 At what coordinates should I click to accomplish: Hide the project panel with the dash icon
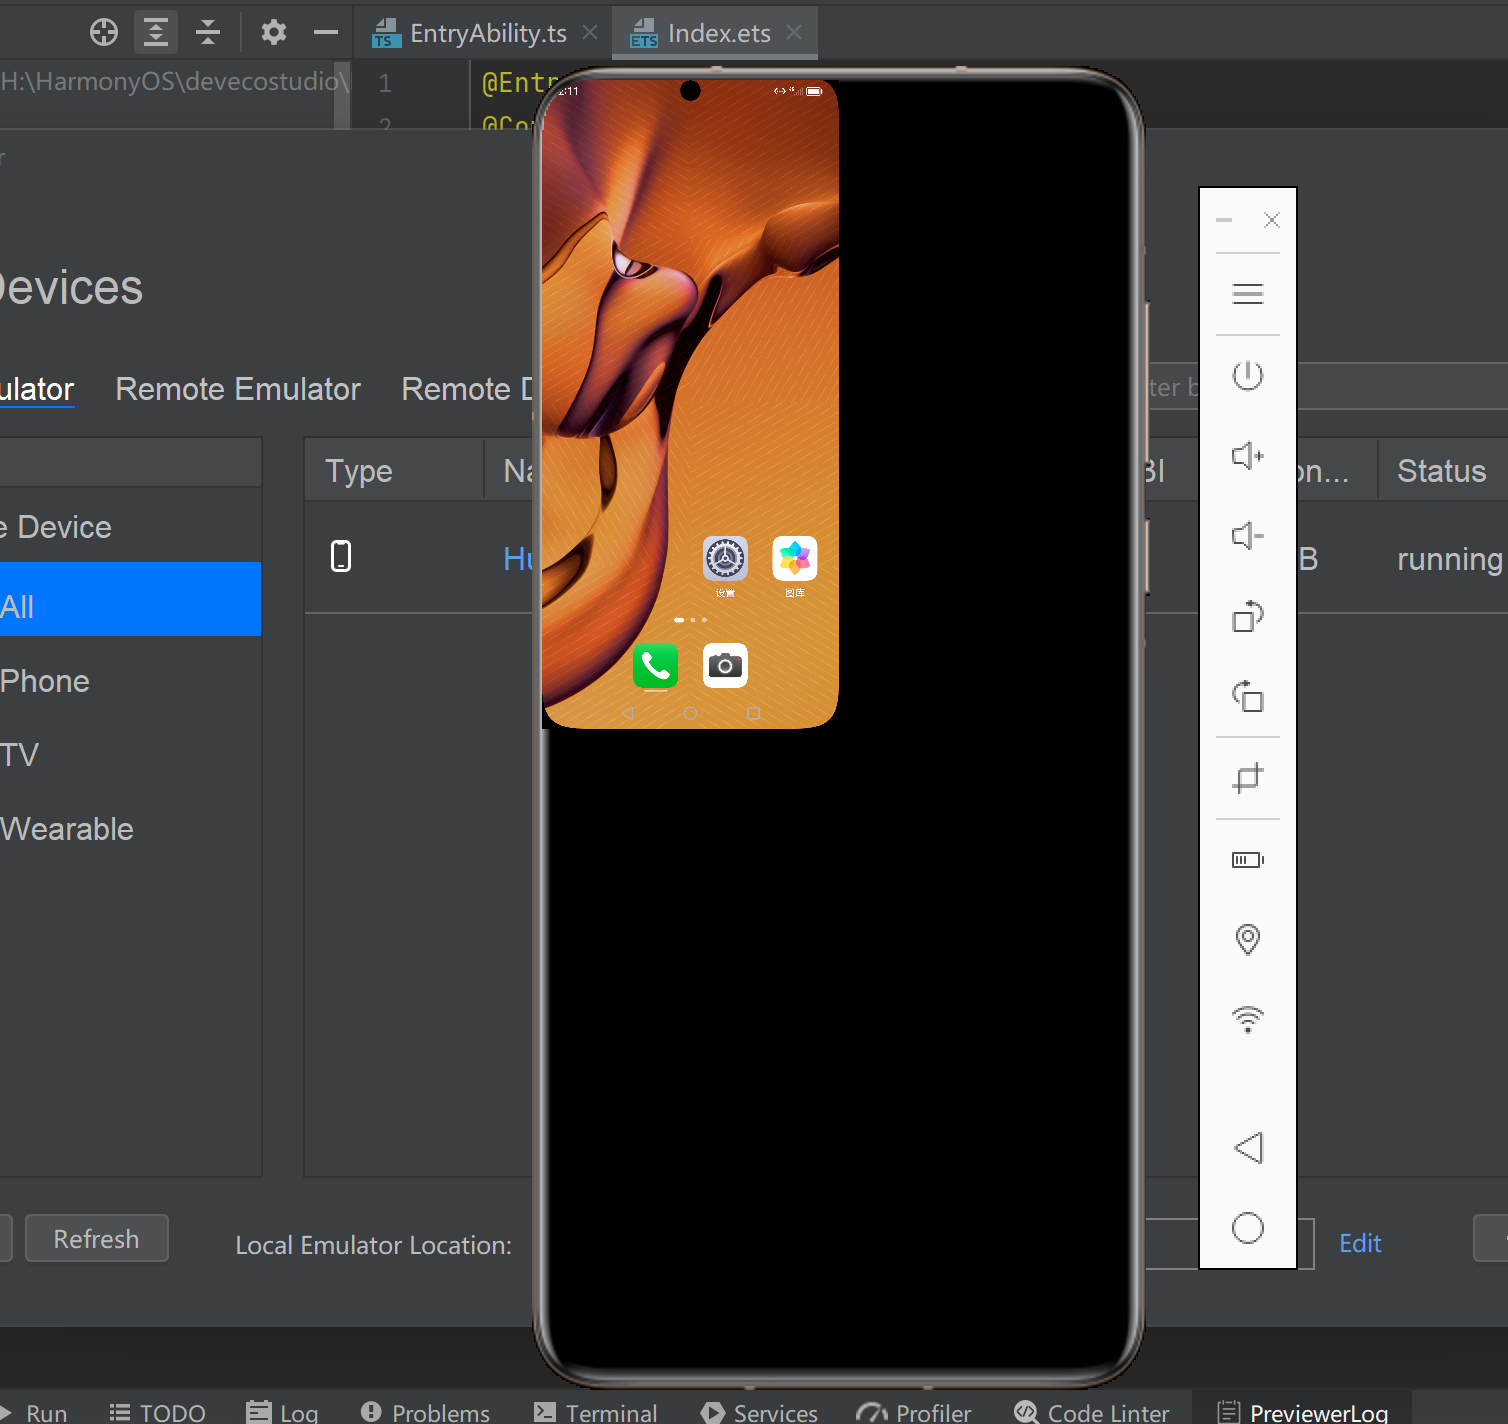[326, 33]
